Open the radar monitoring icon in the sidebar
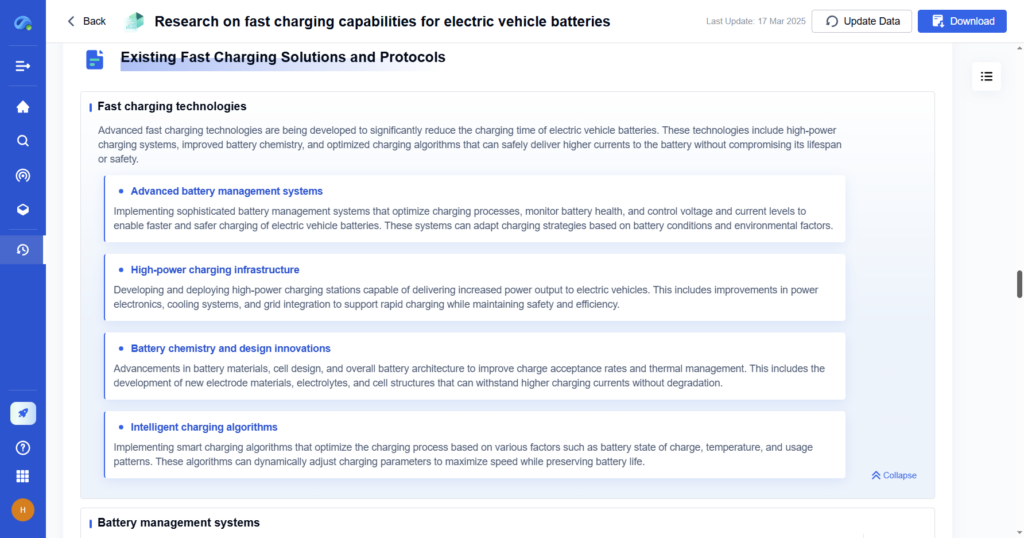Viewport: 1024px width, 538px height. coord(22,175)
